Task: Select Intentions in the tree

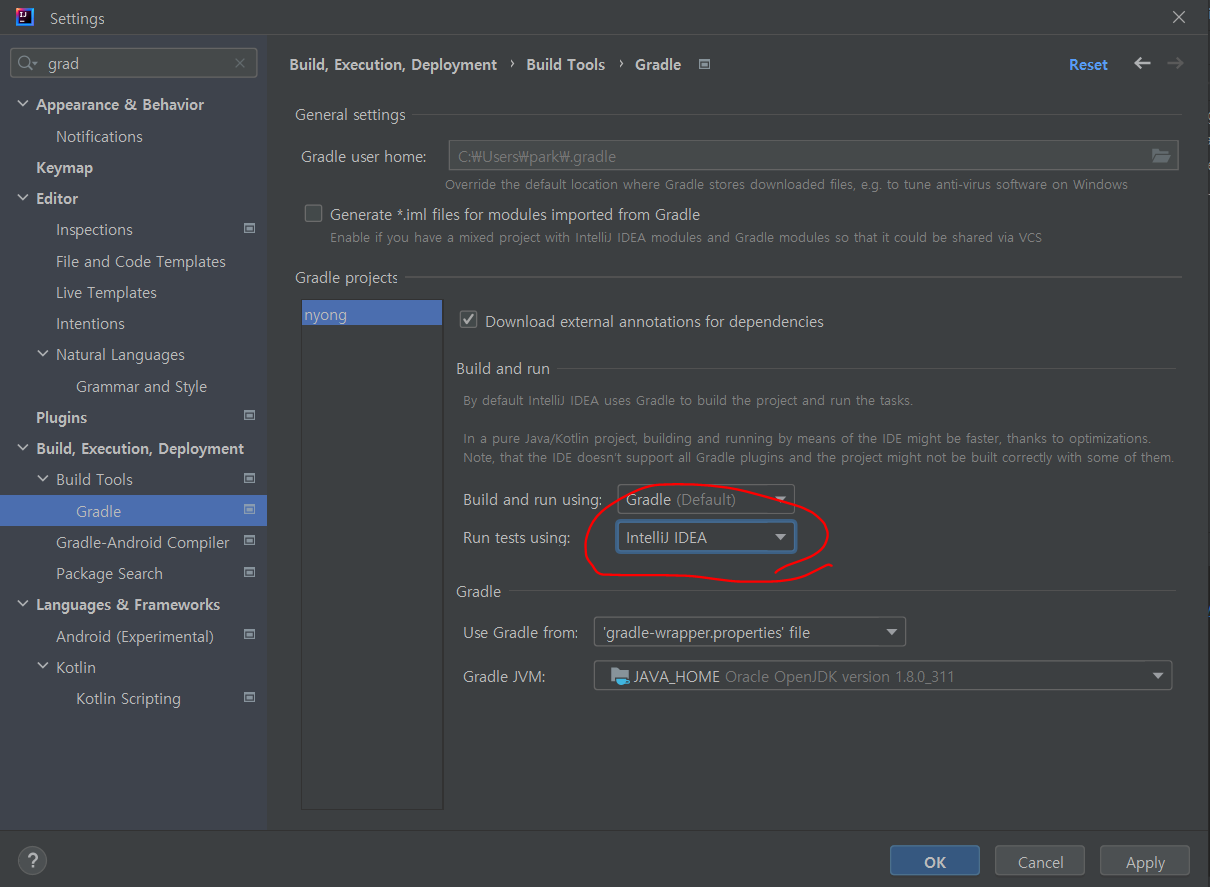Action: click(90, 323)
